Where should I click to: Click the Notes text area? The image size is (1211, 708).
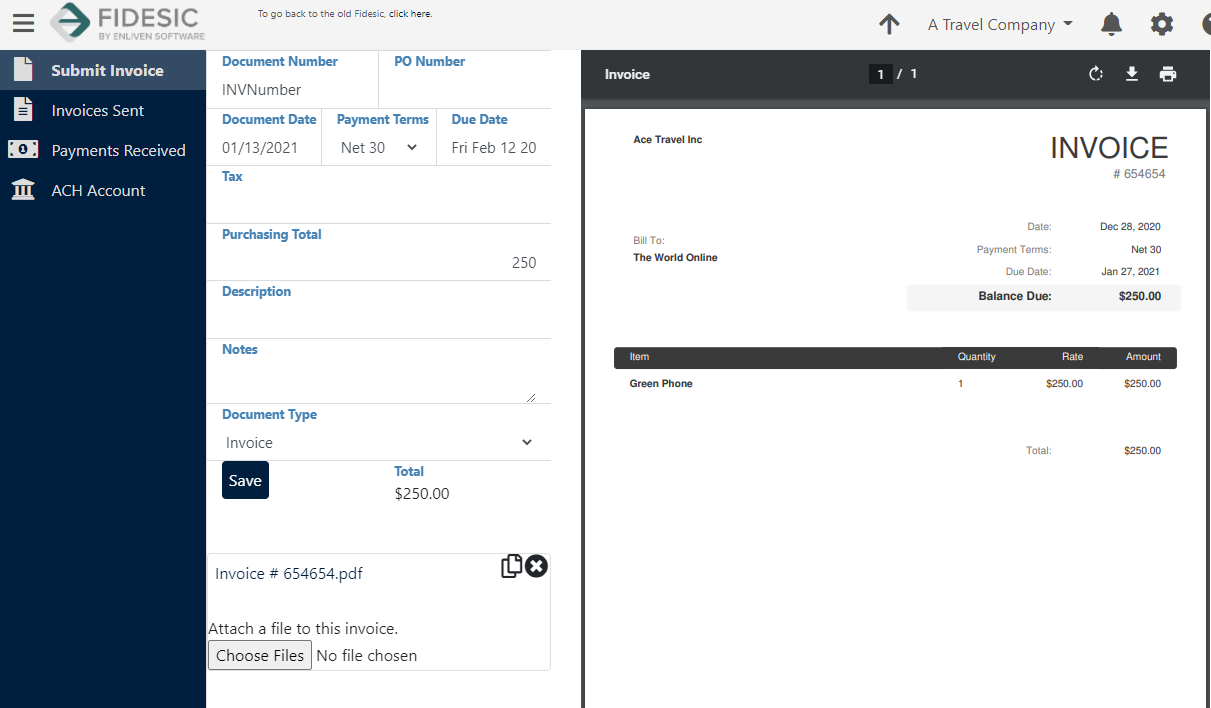coord(379,381)
